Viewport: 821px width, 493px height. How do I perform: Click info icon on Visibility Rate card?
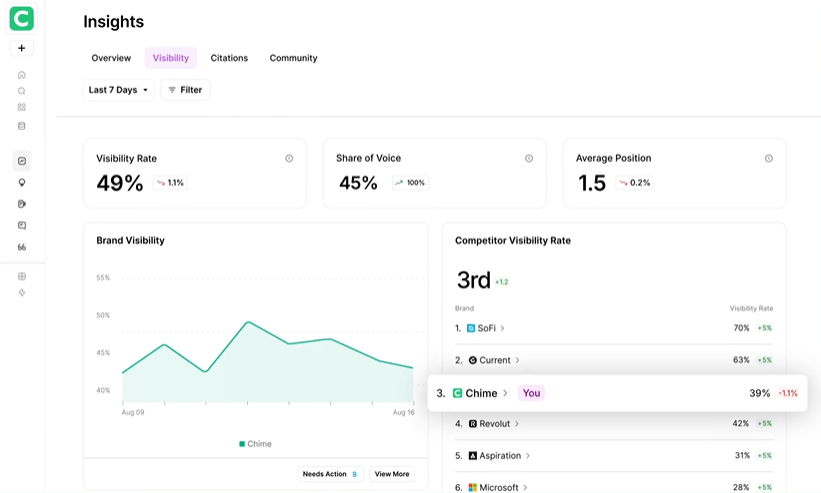(289, 159)
